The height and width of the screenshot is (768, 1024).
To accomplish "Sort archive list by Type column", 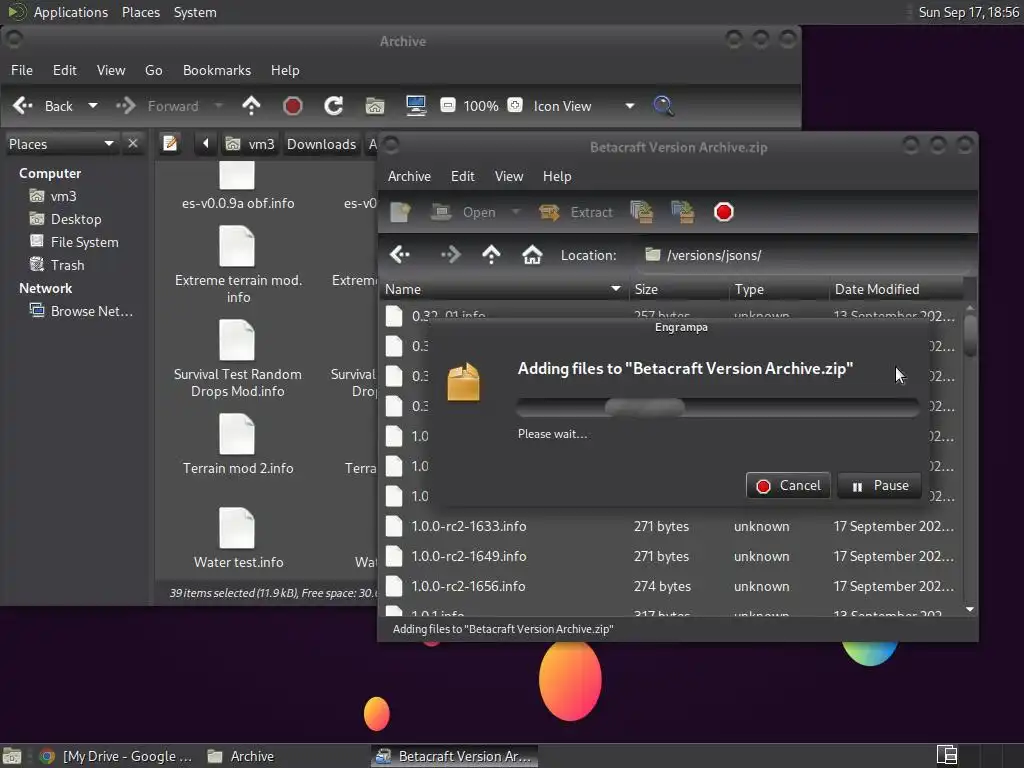I will click(x=780, y=289).
